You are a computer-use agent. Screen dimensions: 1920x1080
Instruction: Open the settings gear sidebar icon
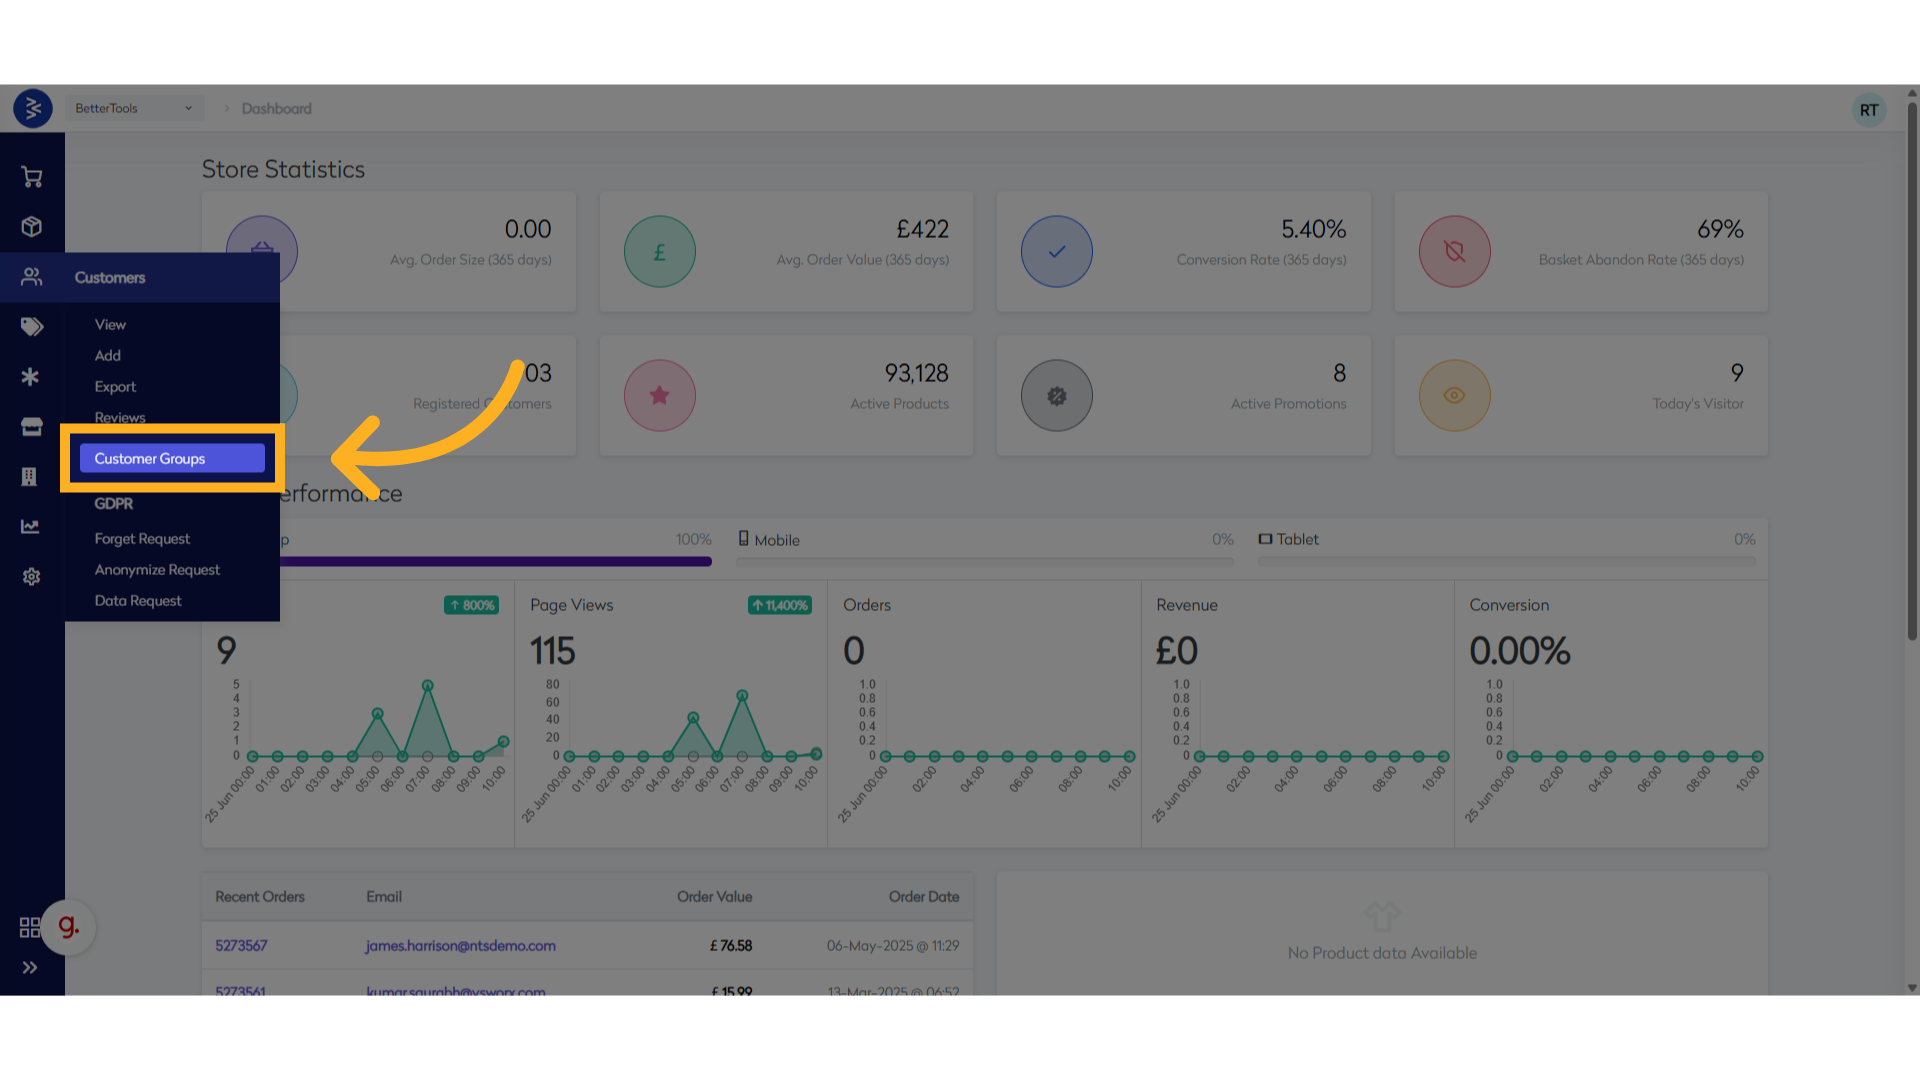32,577
